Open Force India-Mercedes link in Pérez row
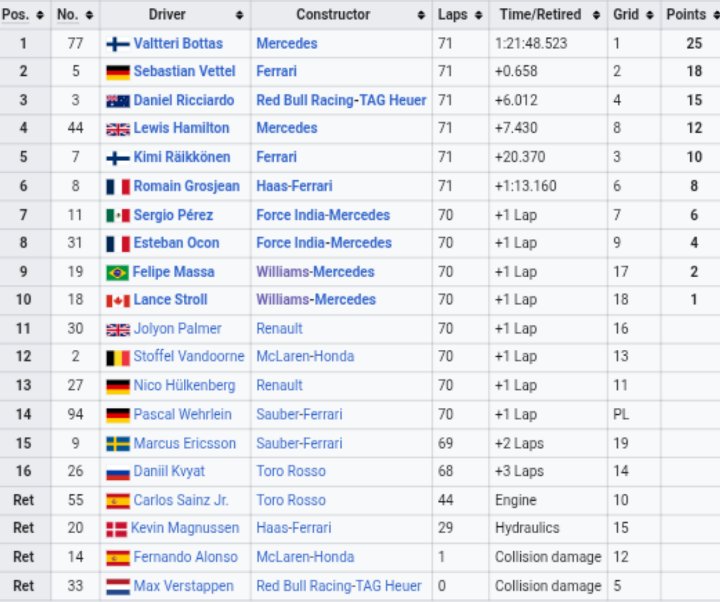Viewport: 720px width, 602px height. click(x=323, y=215)
